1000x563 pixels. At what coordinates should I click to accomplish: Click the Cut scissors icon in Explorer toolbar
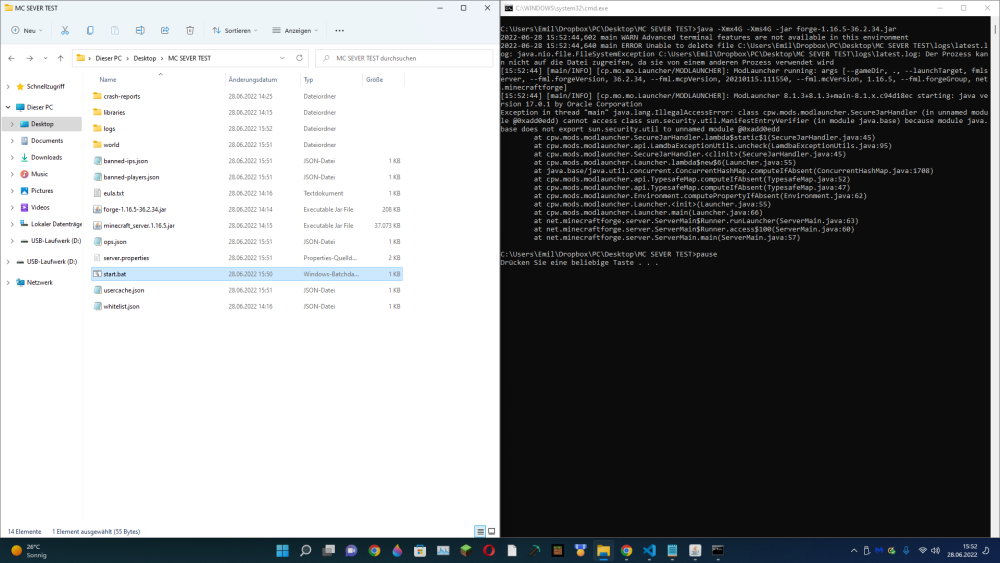pos(65,31)
